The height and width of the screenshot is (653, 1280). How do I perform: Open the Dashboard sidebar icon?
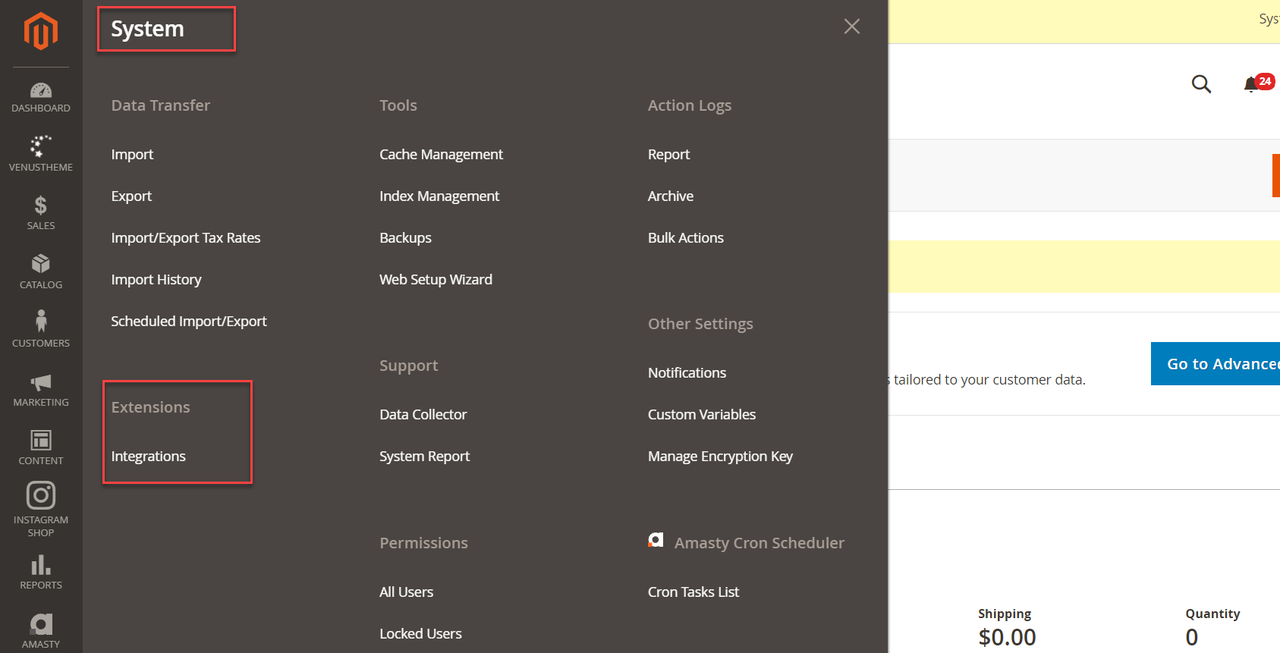click(x=41, y=97)
